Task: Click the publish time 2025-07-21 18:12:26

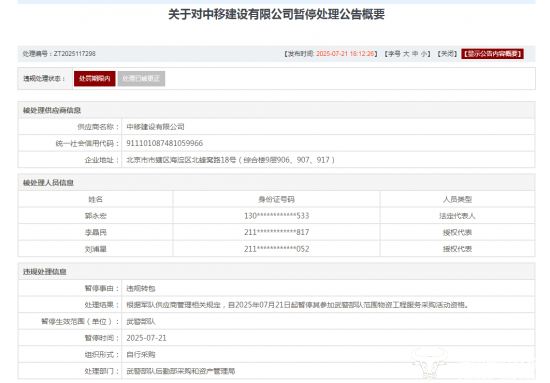Action: click(x=345, y=54)
